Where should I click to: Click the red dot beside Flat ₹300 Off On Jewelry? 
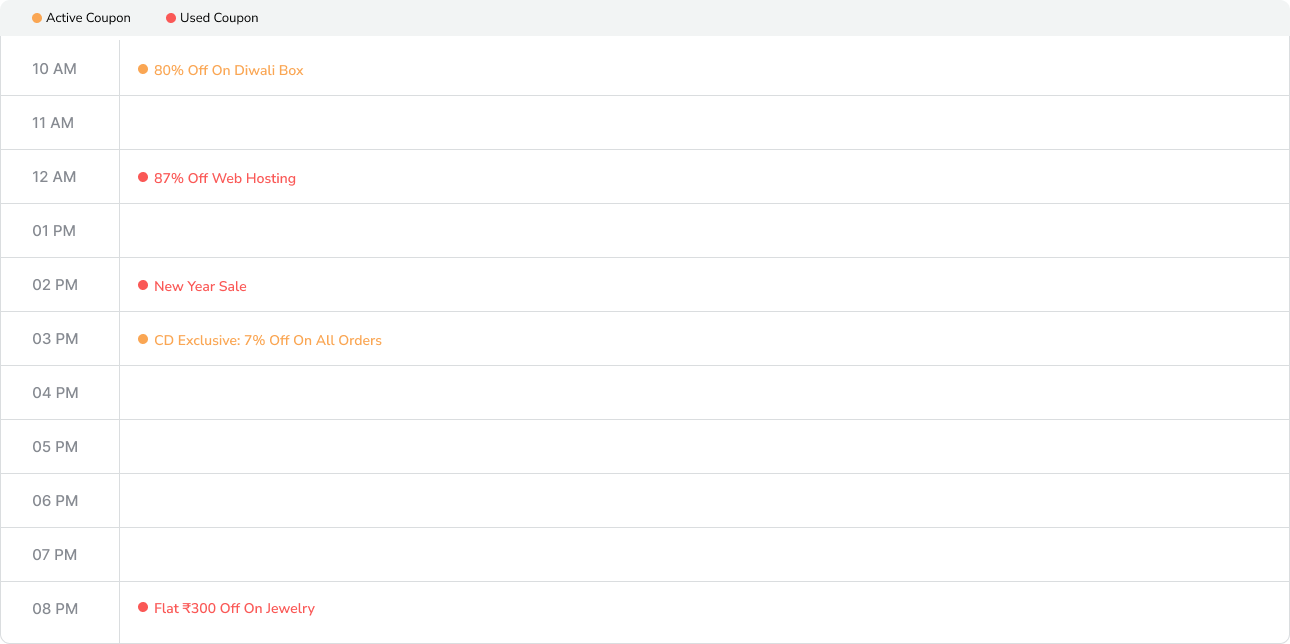tap(143, 608)
